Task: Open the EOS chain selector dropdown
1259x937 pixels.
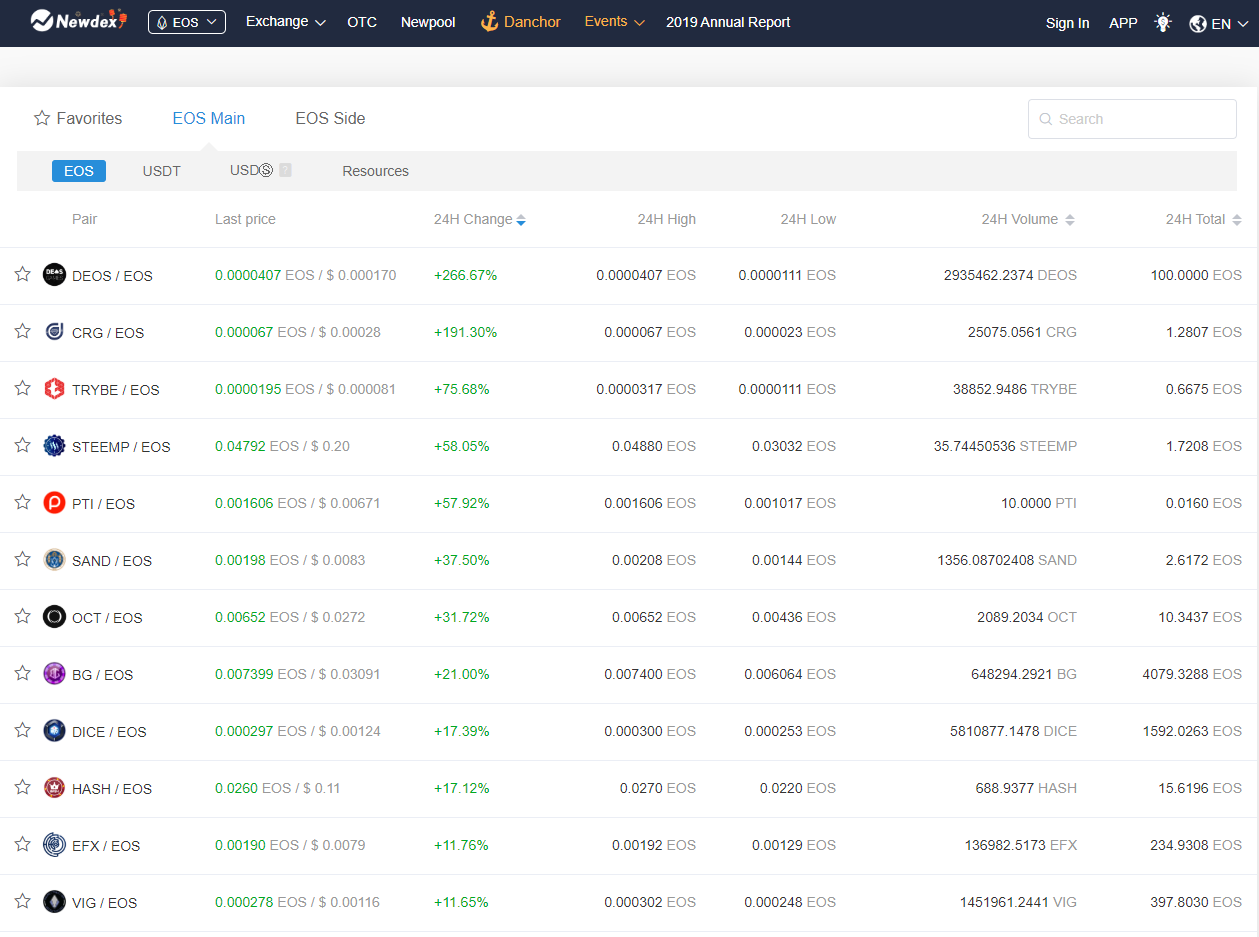Action: [187, 22]
